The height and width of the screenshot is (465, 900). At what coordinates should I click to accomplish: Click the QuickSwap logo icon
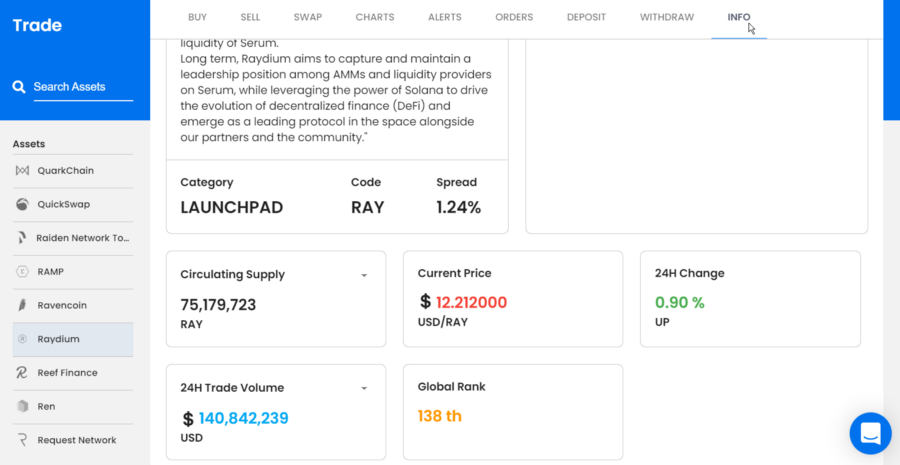tap(22, 204)
